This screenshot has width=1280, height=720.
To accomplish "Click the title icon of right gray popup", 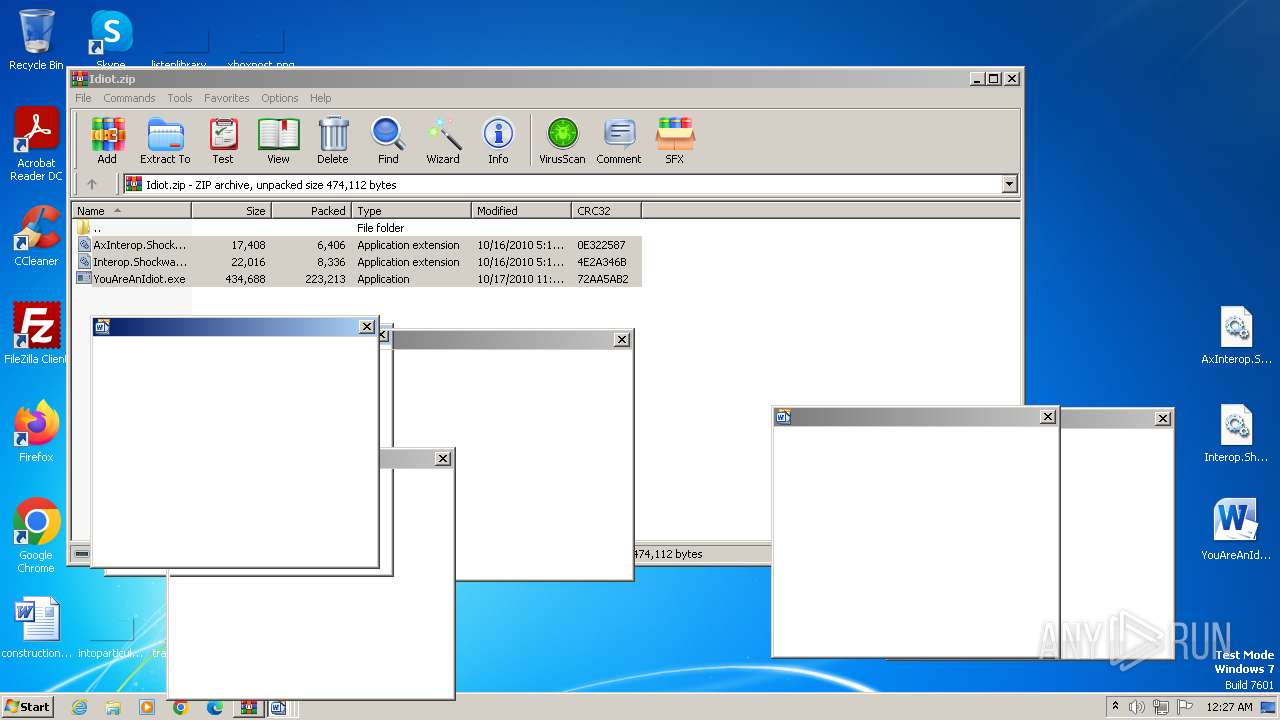I will (783, 417).
